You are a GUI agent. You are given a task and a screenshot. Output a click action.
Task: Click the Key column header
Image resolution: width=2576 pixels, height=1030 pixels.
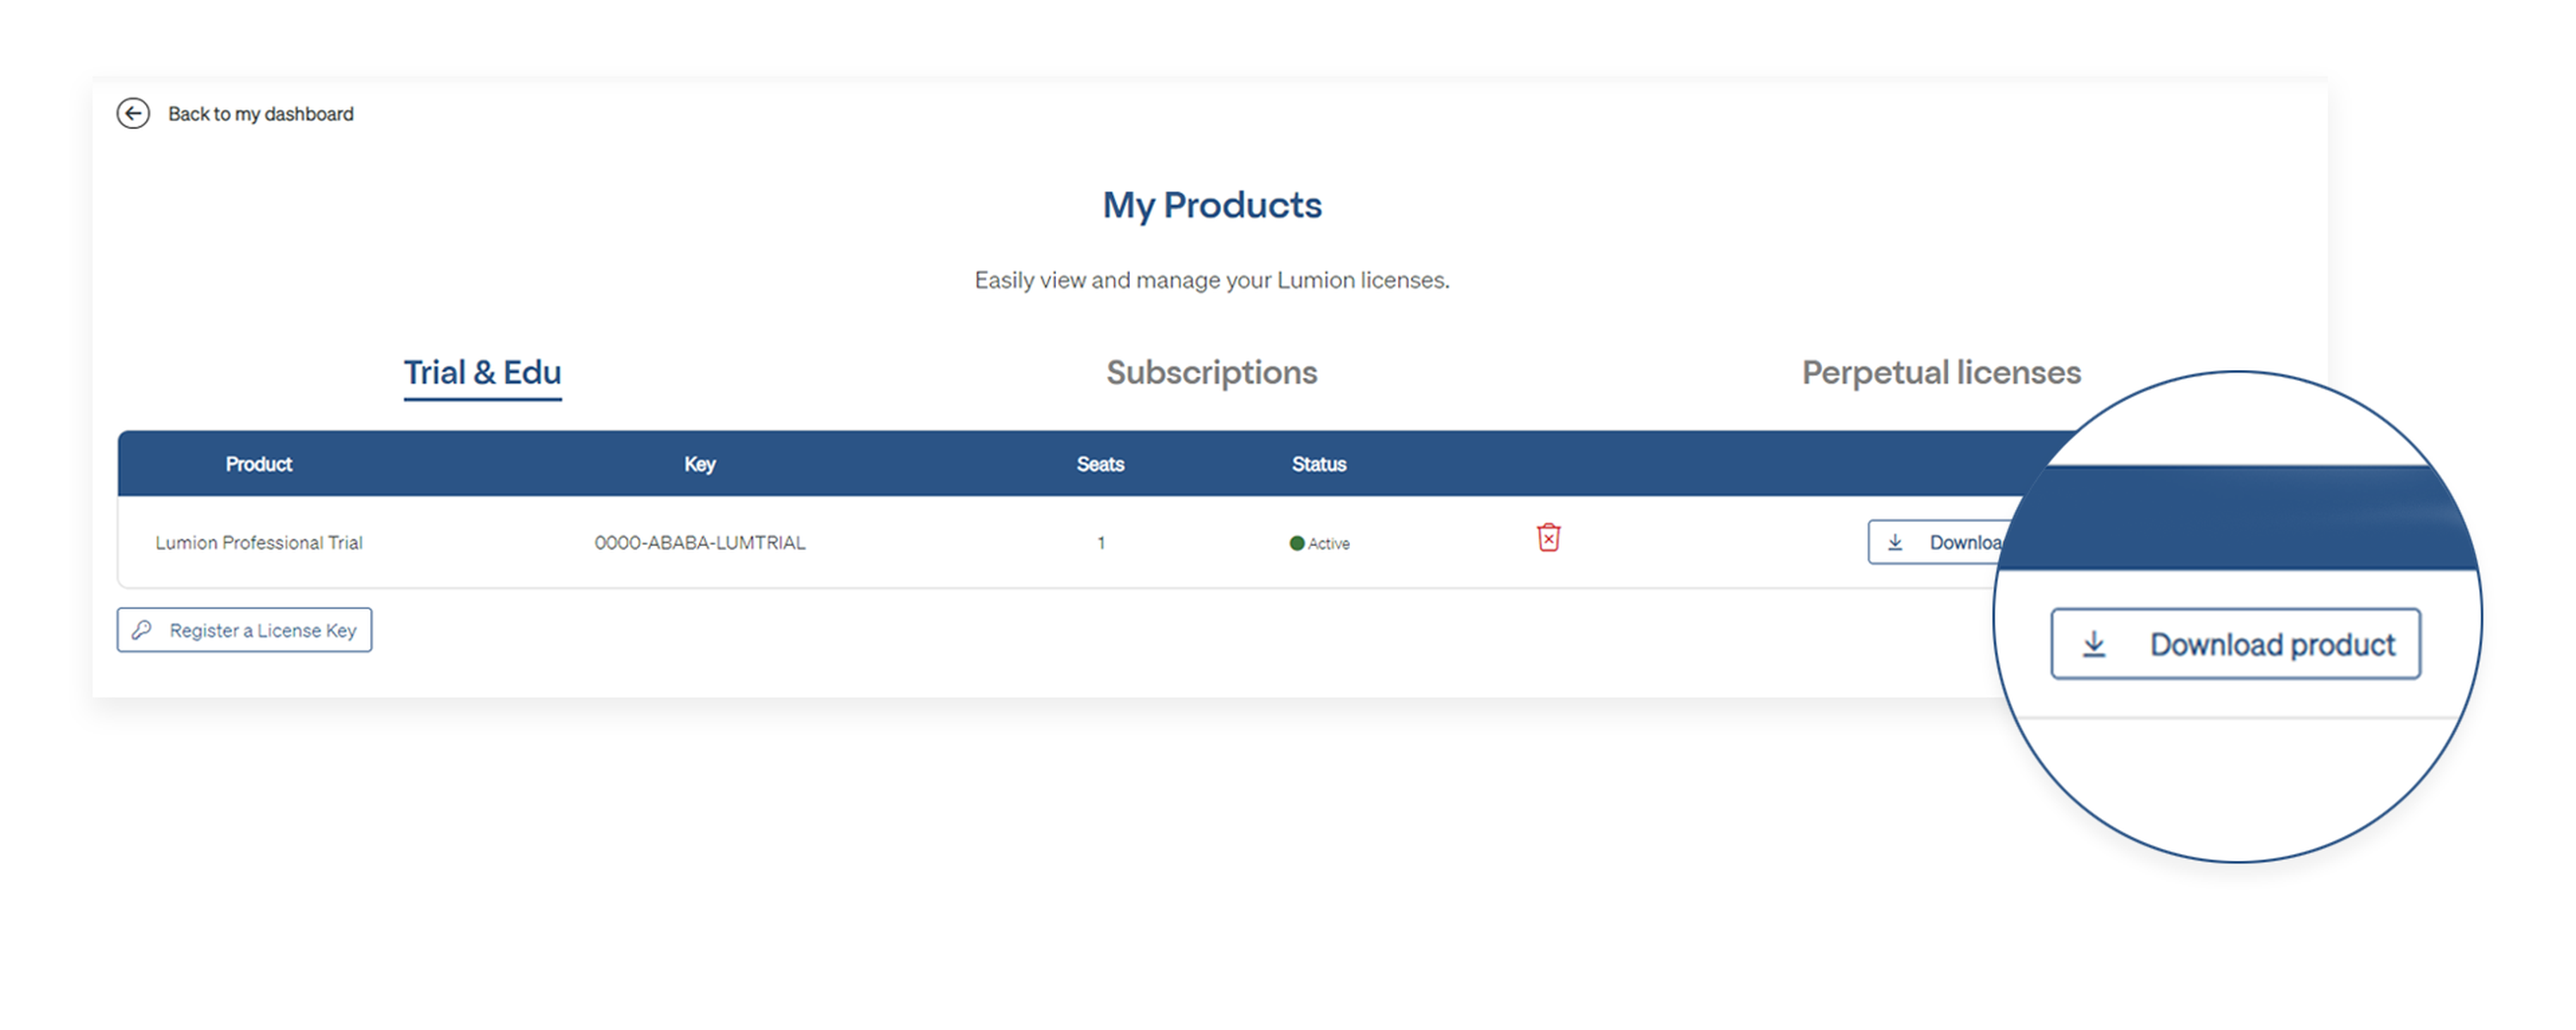pyautogui.click(x=699, y=464)
